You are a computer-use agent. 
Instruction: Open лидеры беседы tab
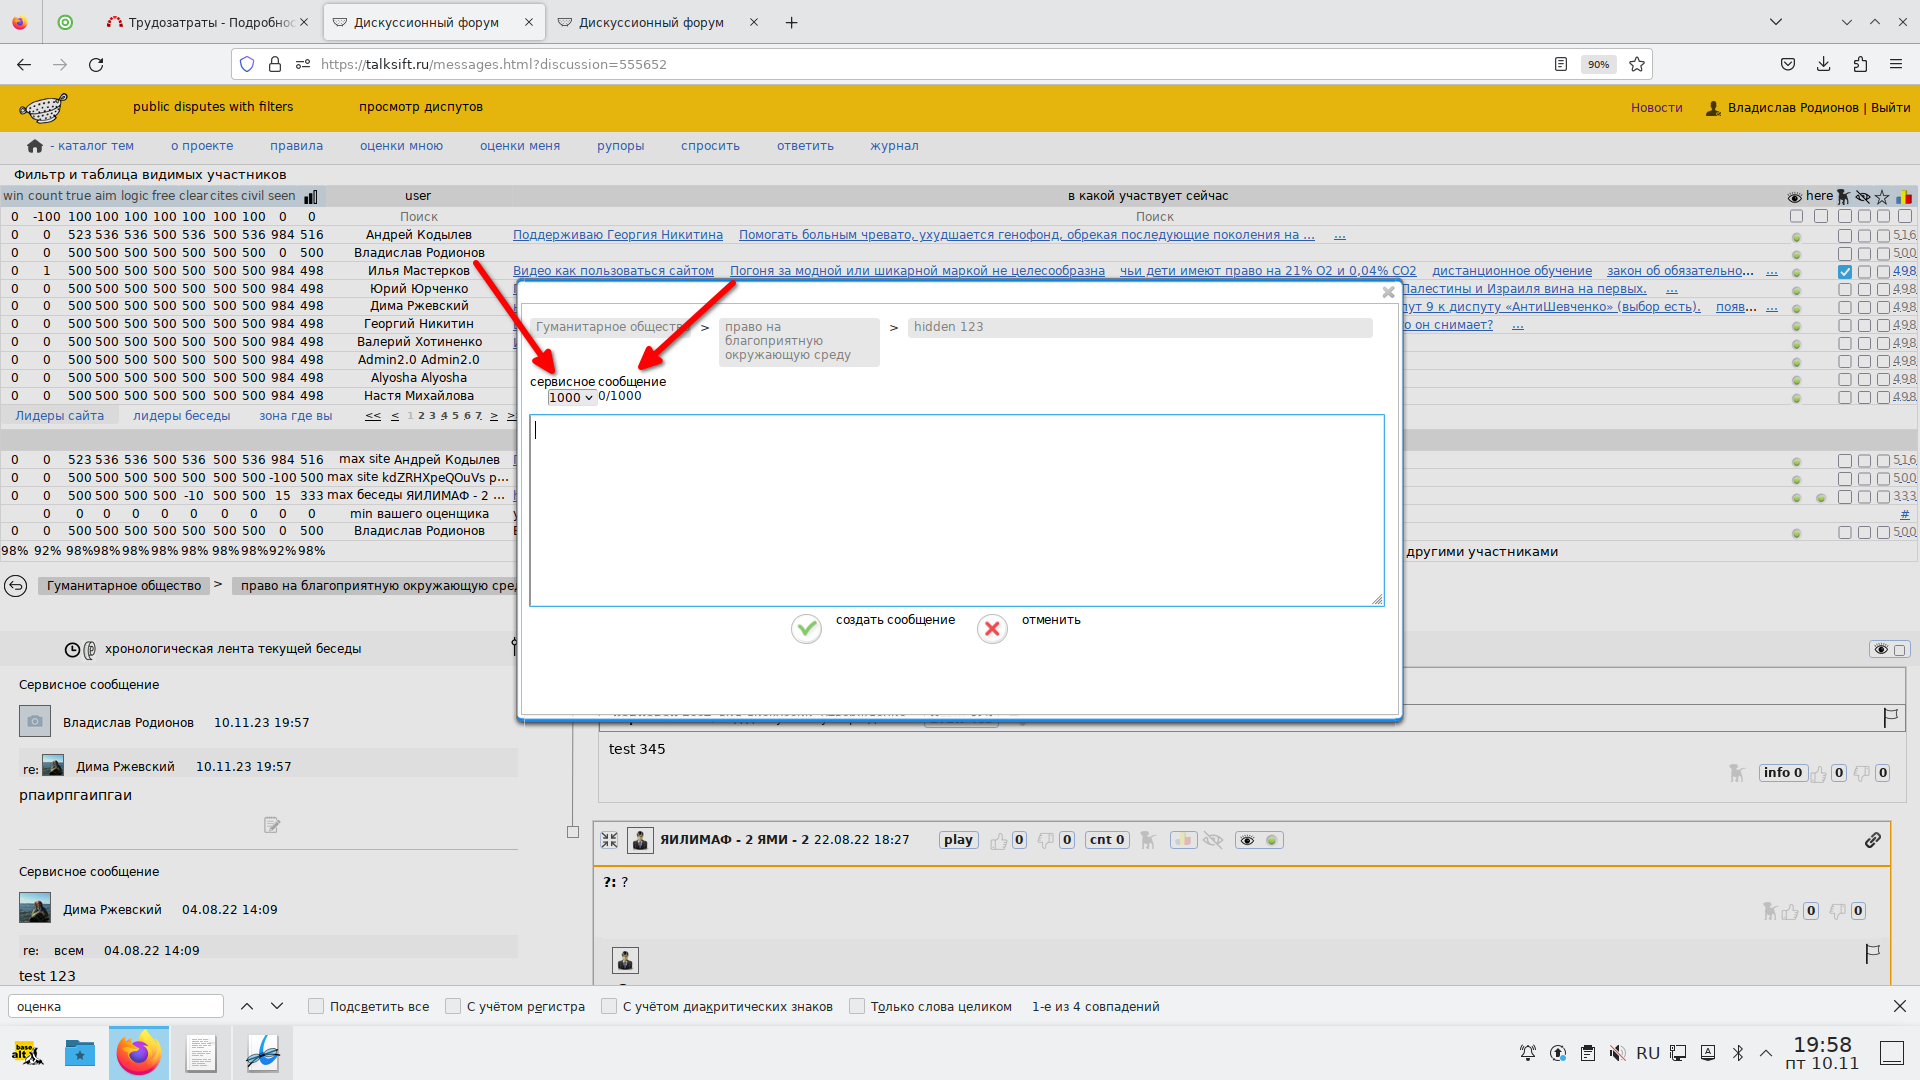coord(182,416)
